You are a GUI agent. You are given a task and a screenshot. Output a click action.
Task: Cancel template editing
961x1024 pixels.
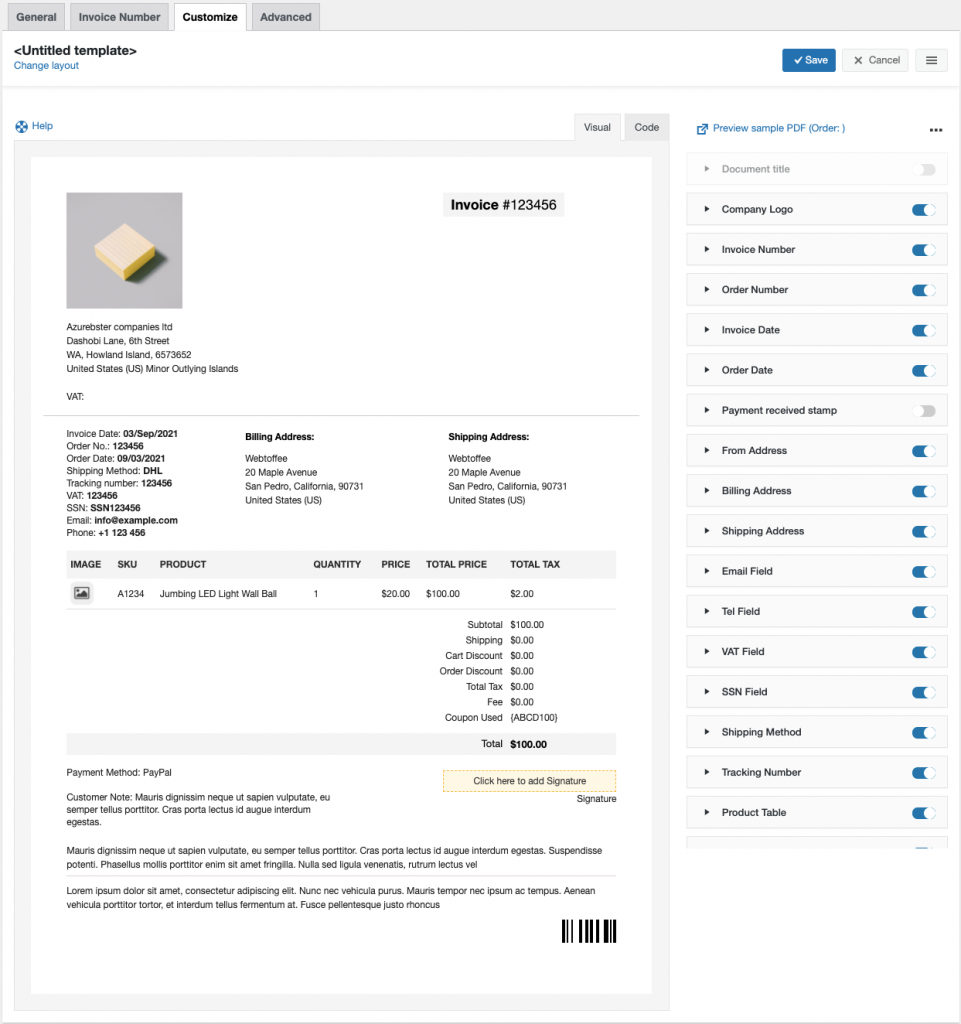tap(875, 60)
